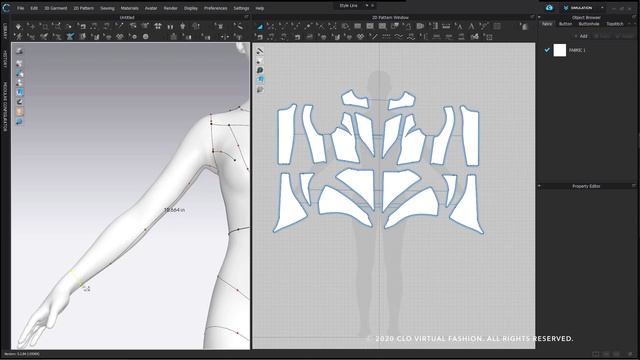The image size is (640, 360).
Task: Collapse the Property Editor panel arrow
Action: click(x=539, y=186)
